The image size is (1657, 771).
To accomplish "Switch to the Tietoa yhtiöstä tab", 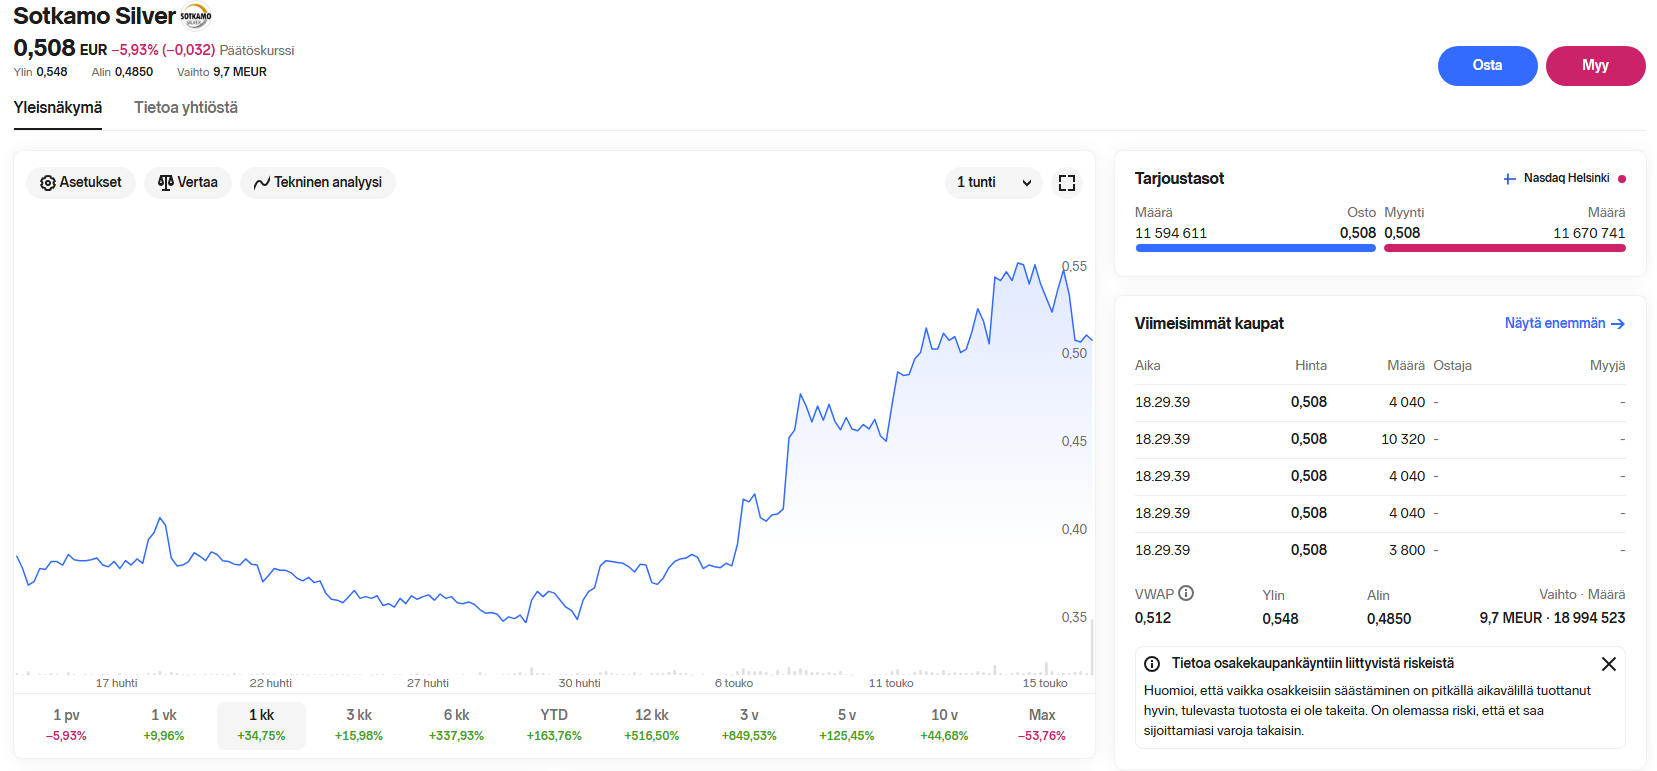I will 186,108.
